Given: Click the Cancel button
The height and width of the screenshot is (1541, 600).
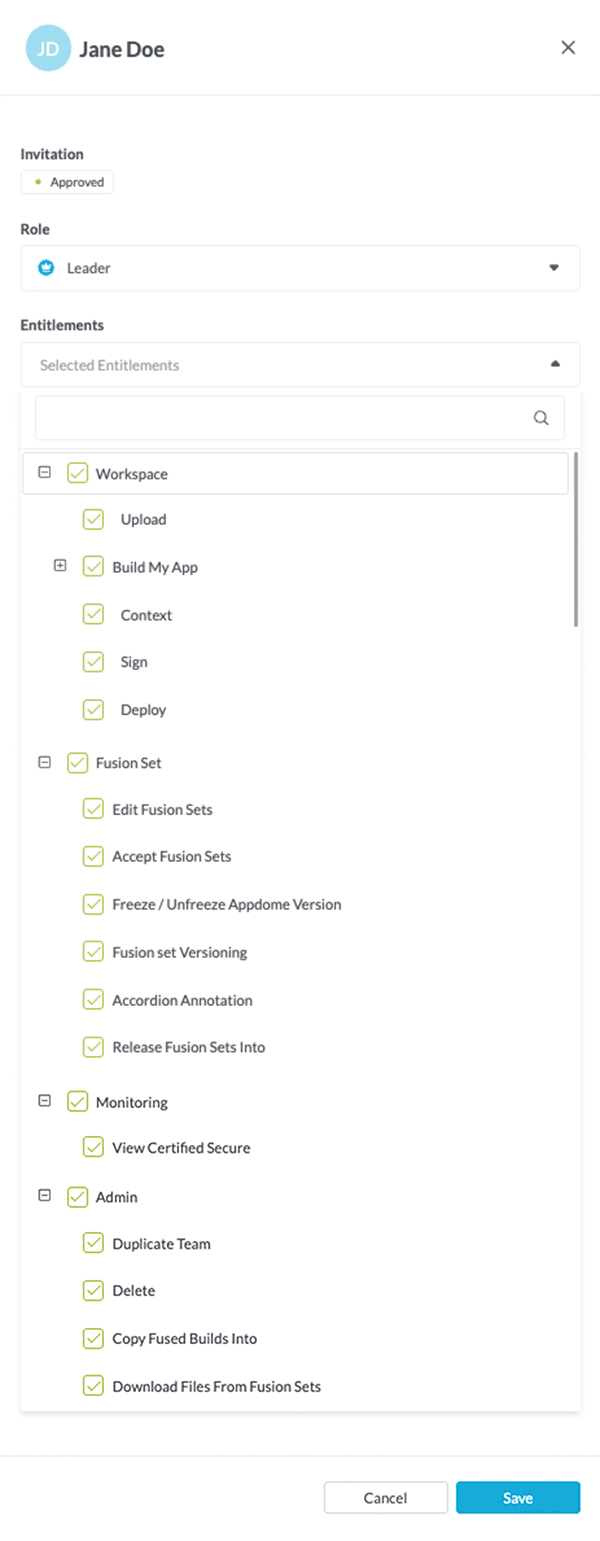Looking at the screenshot, I should click(x=385, y=1497).
